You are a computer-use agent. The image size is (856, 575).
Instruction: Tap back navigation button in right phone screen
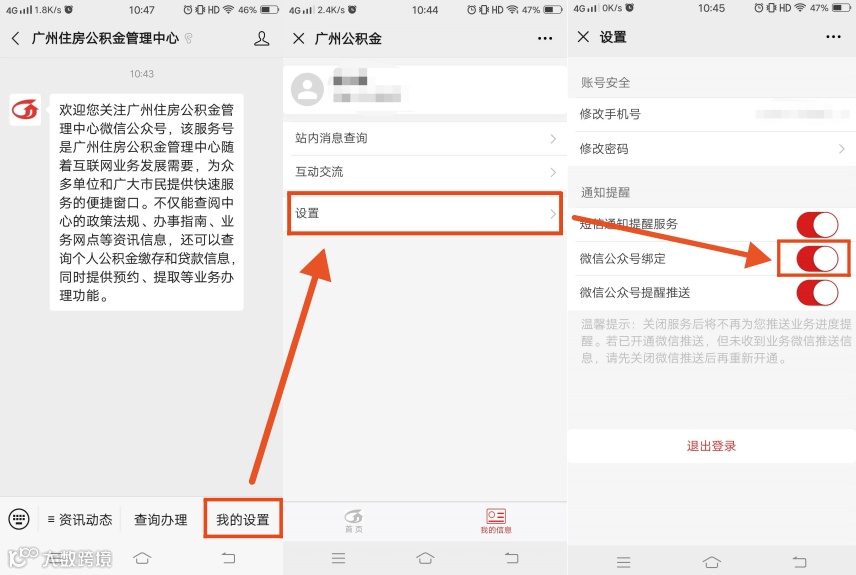click(799, 562)
